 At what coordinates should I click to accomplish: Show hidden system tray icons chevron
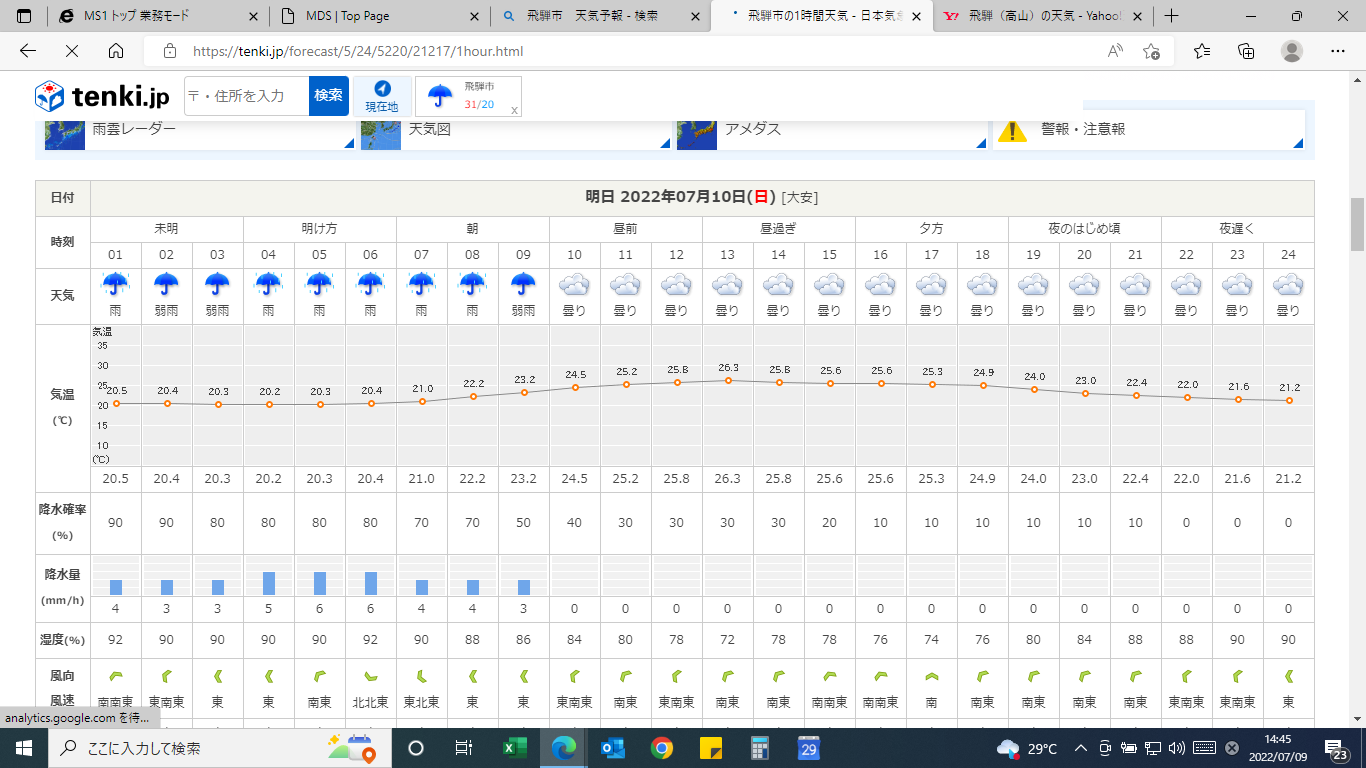(x=1080, y=748)
